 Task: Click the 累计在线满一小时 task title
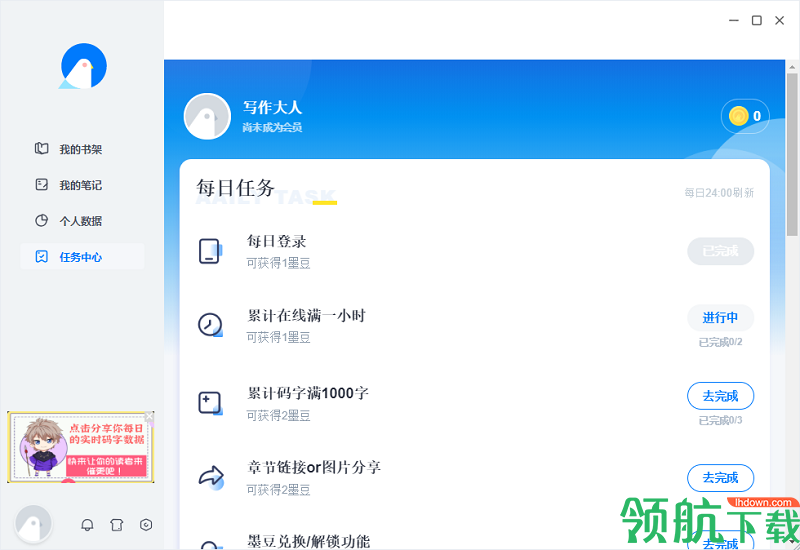pos(307,316)
